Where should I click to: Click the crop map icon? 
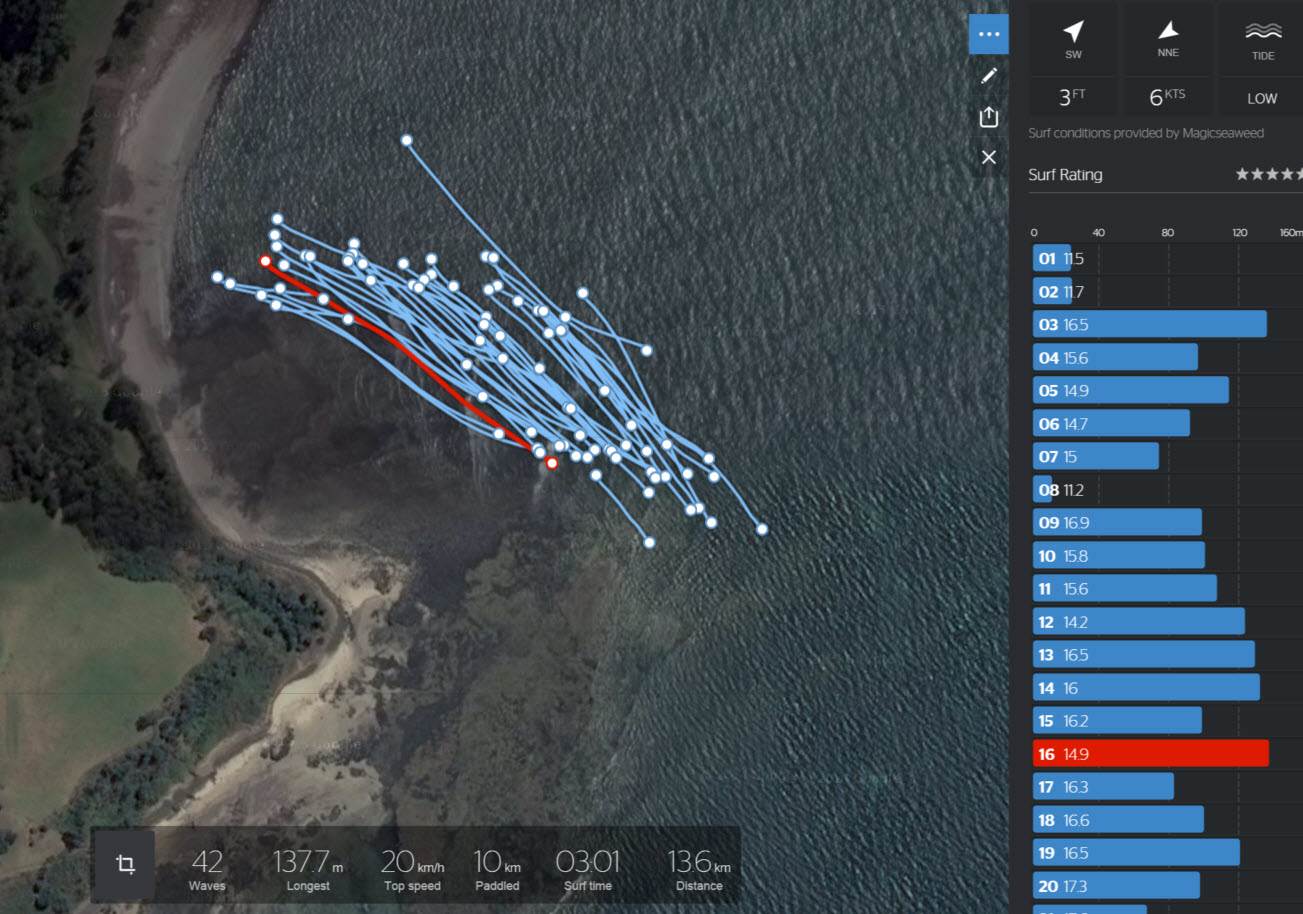(x=125, y=865)
